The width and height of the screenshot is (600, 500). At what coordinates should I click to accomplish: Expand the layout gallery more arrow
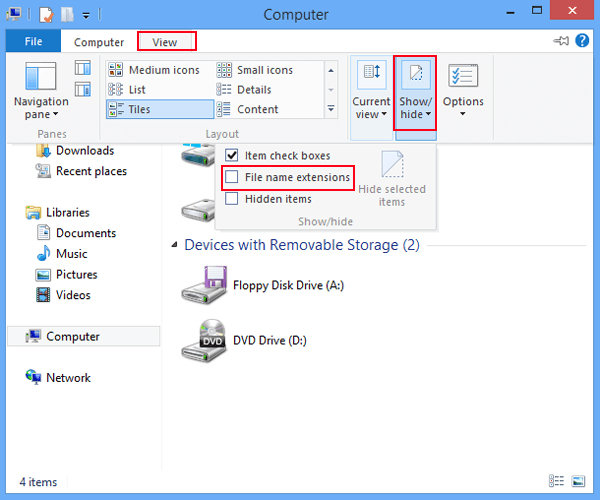pyautogui.click(x=331, y=109)
